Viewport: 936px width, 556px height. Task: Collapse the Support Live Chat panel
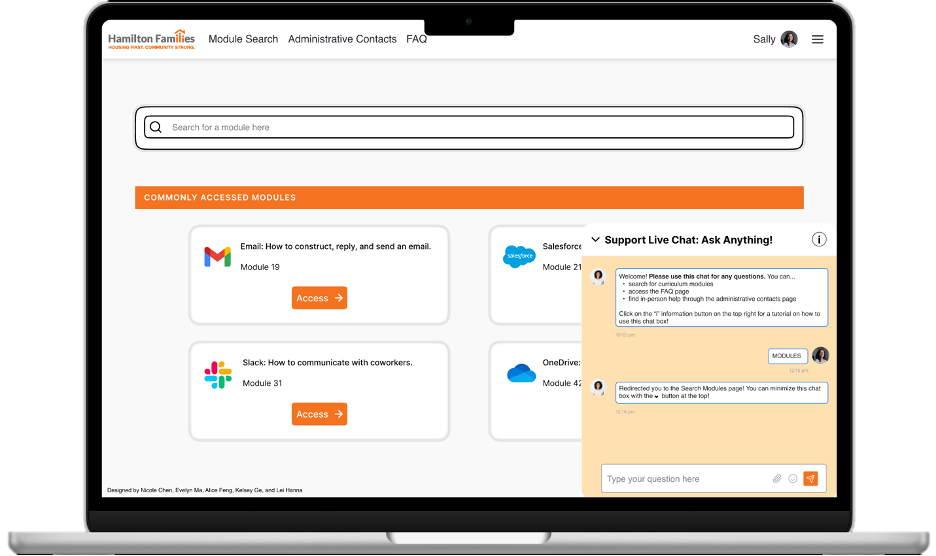(x=595, y=239)
